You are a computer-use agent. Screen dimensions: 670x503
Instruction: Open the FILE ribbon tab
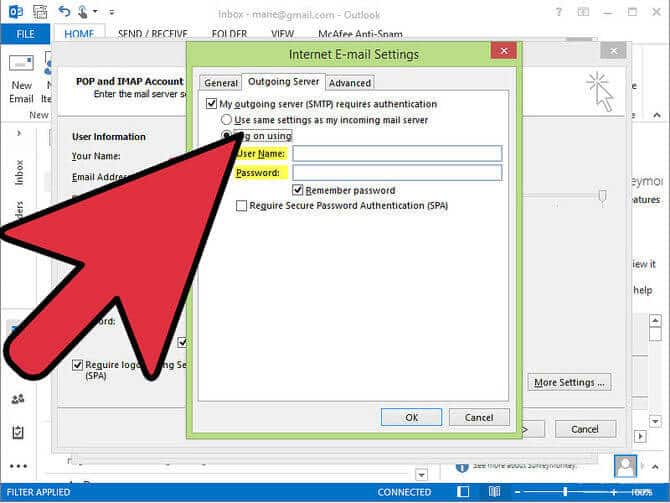(x=24, y=33)
